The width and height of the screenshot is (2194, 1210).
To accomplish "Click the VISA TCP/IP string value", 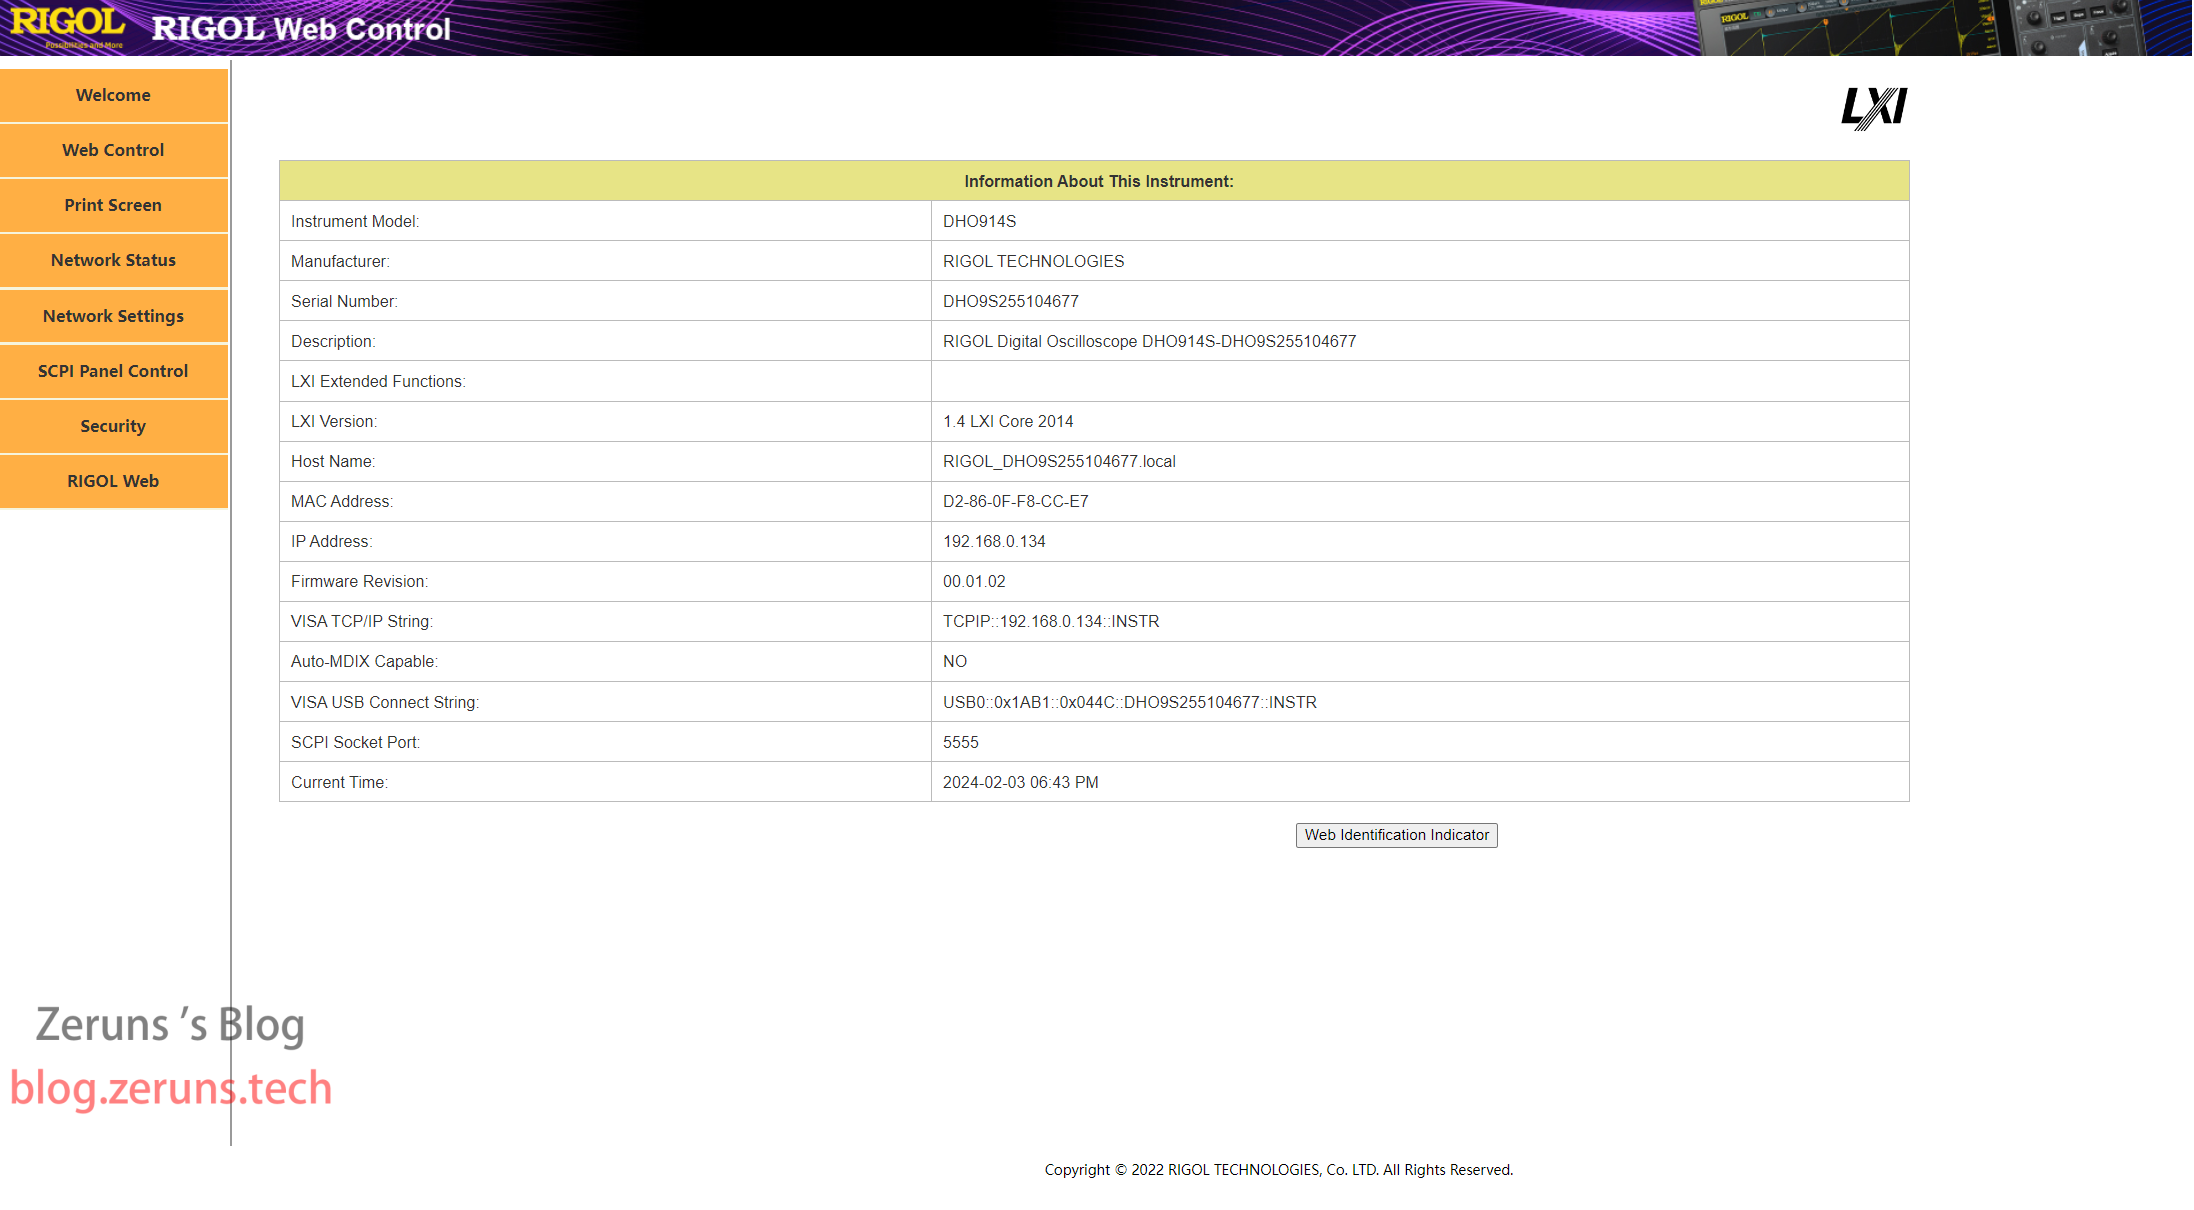I will click(x=1051, y=621).
